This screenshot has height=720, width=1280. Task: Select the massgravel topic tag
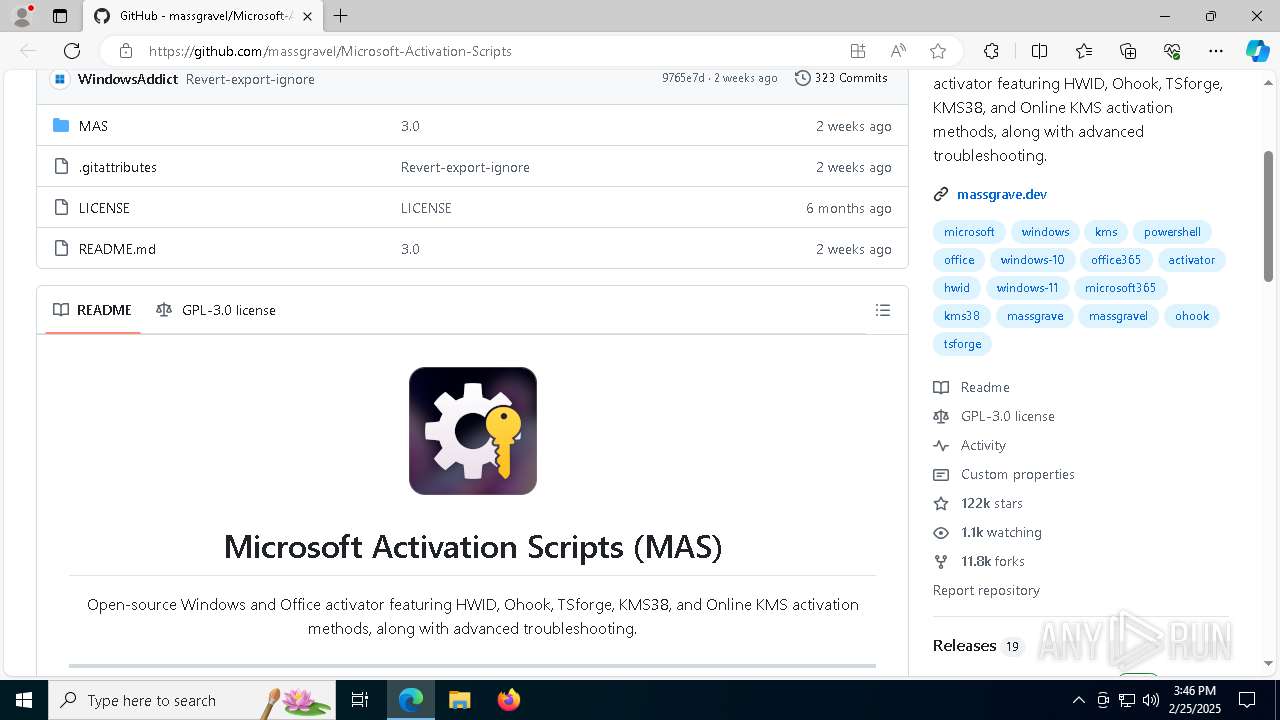tap(1118, 316)
